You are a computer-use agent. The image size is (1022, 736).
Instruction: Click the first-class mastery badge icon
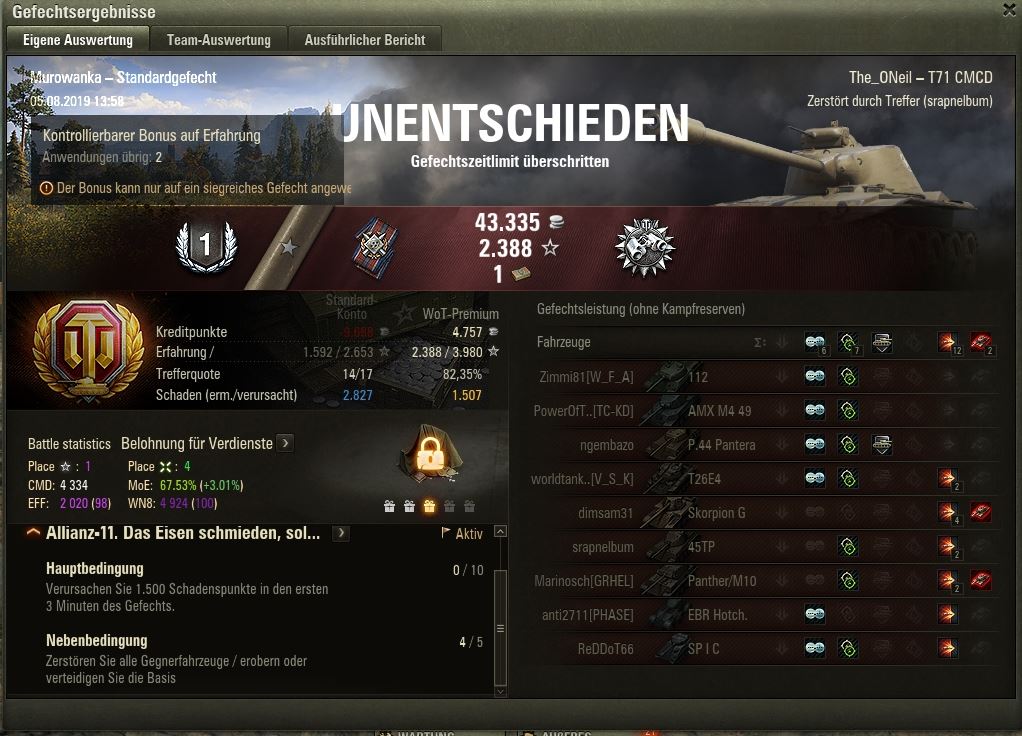coord(206,246)
